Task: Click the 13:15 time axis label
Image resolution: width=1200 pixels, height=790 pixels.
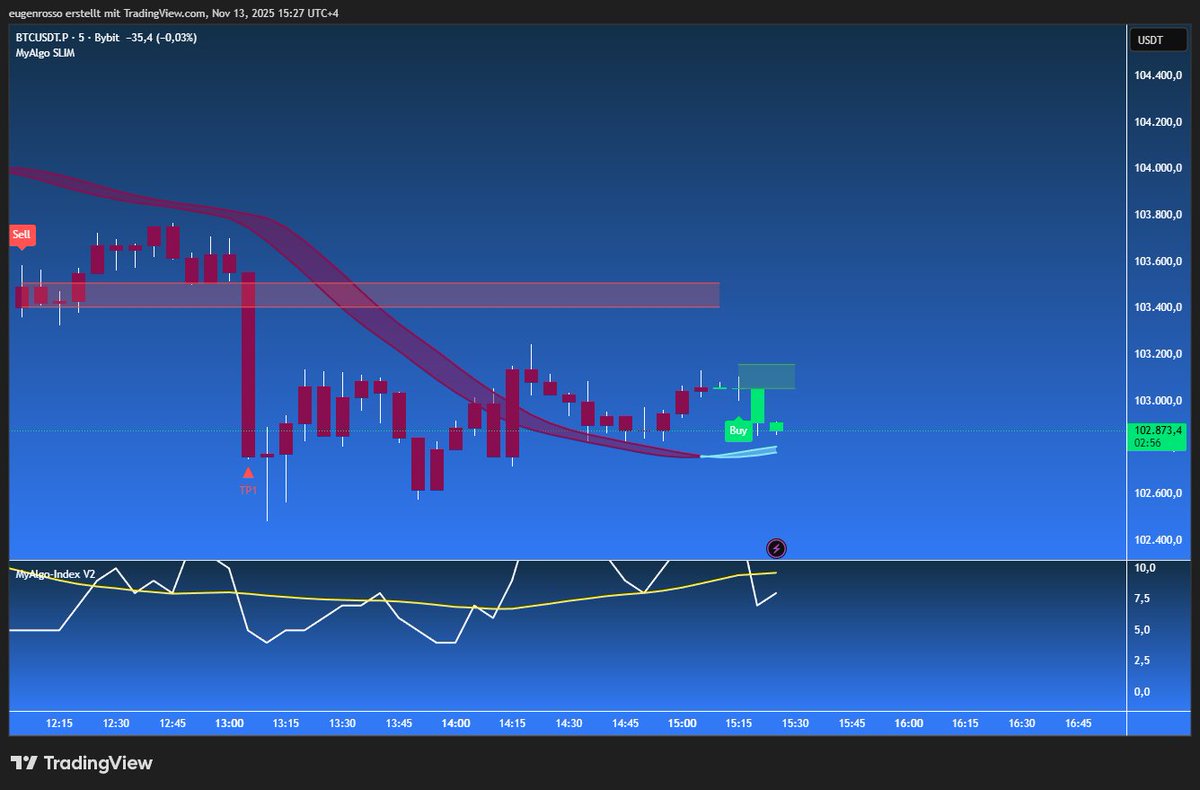Action: [x=287, y=723]
